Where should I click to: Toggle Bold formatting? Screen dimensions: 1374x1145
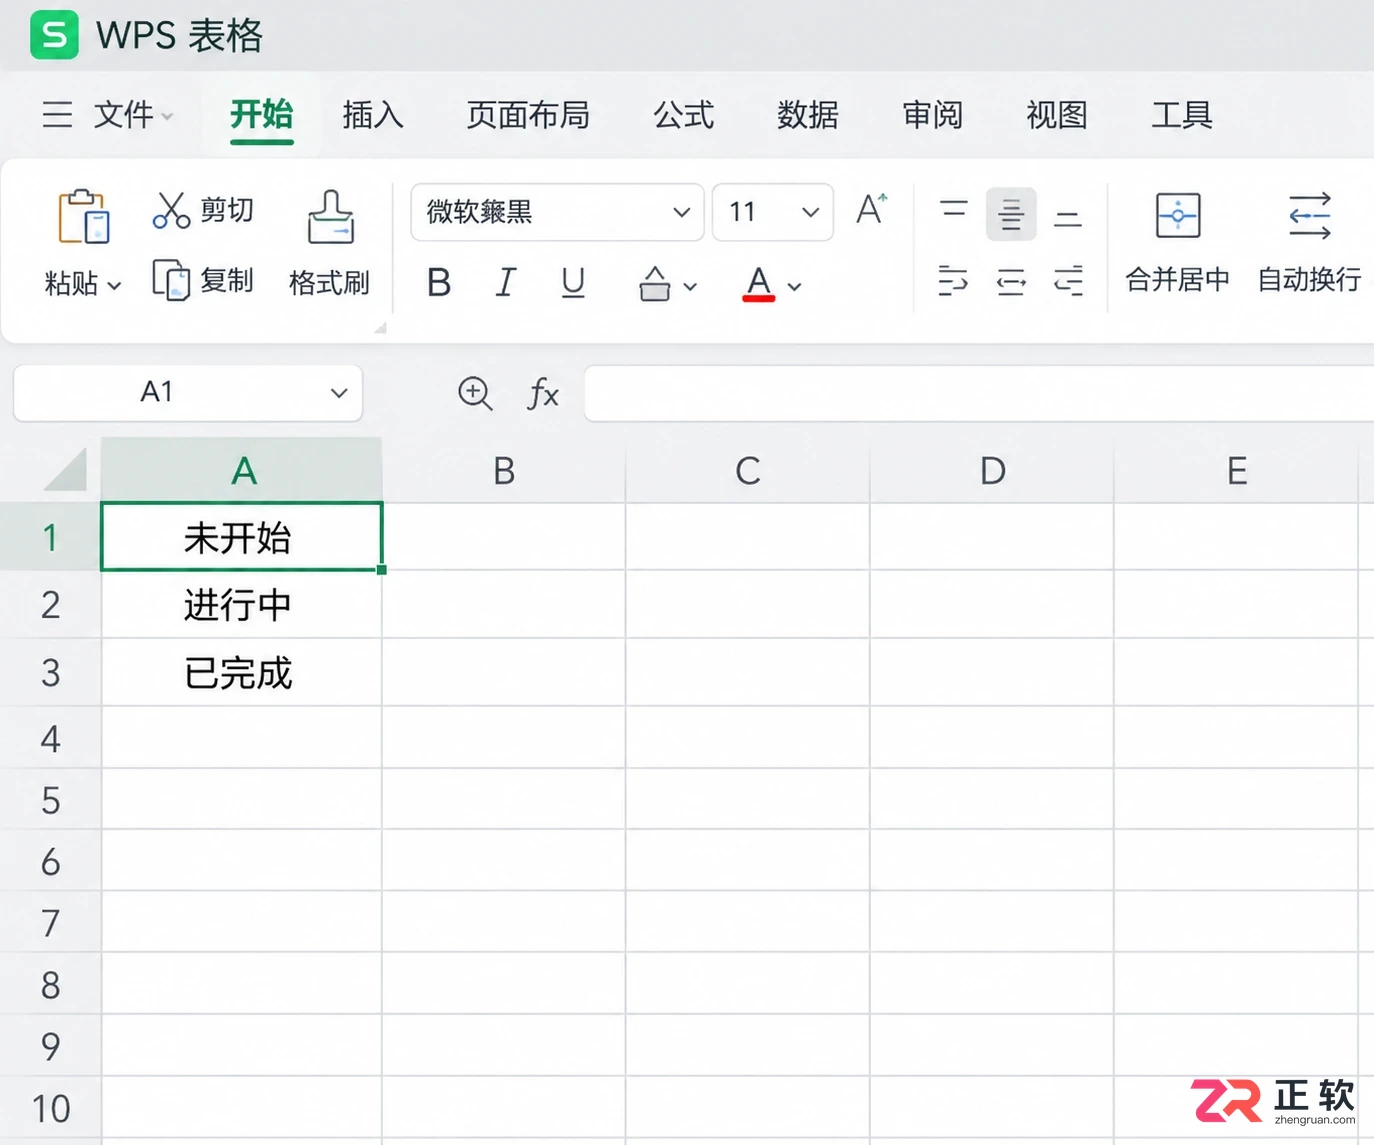[x=439, y=283]
